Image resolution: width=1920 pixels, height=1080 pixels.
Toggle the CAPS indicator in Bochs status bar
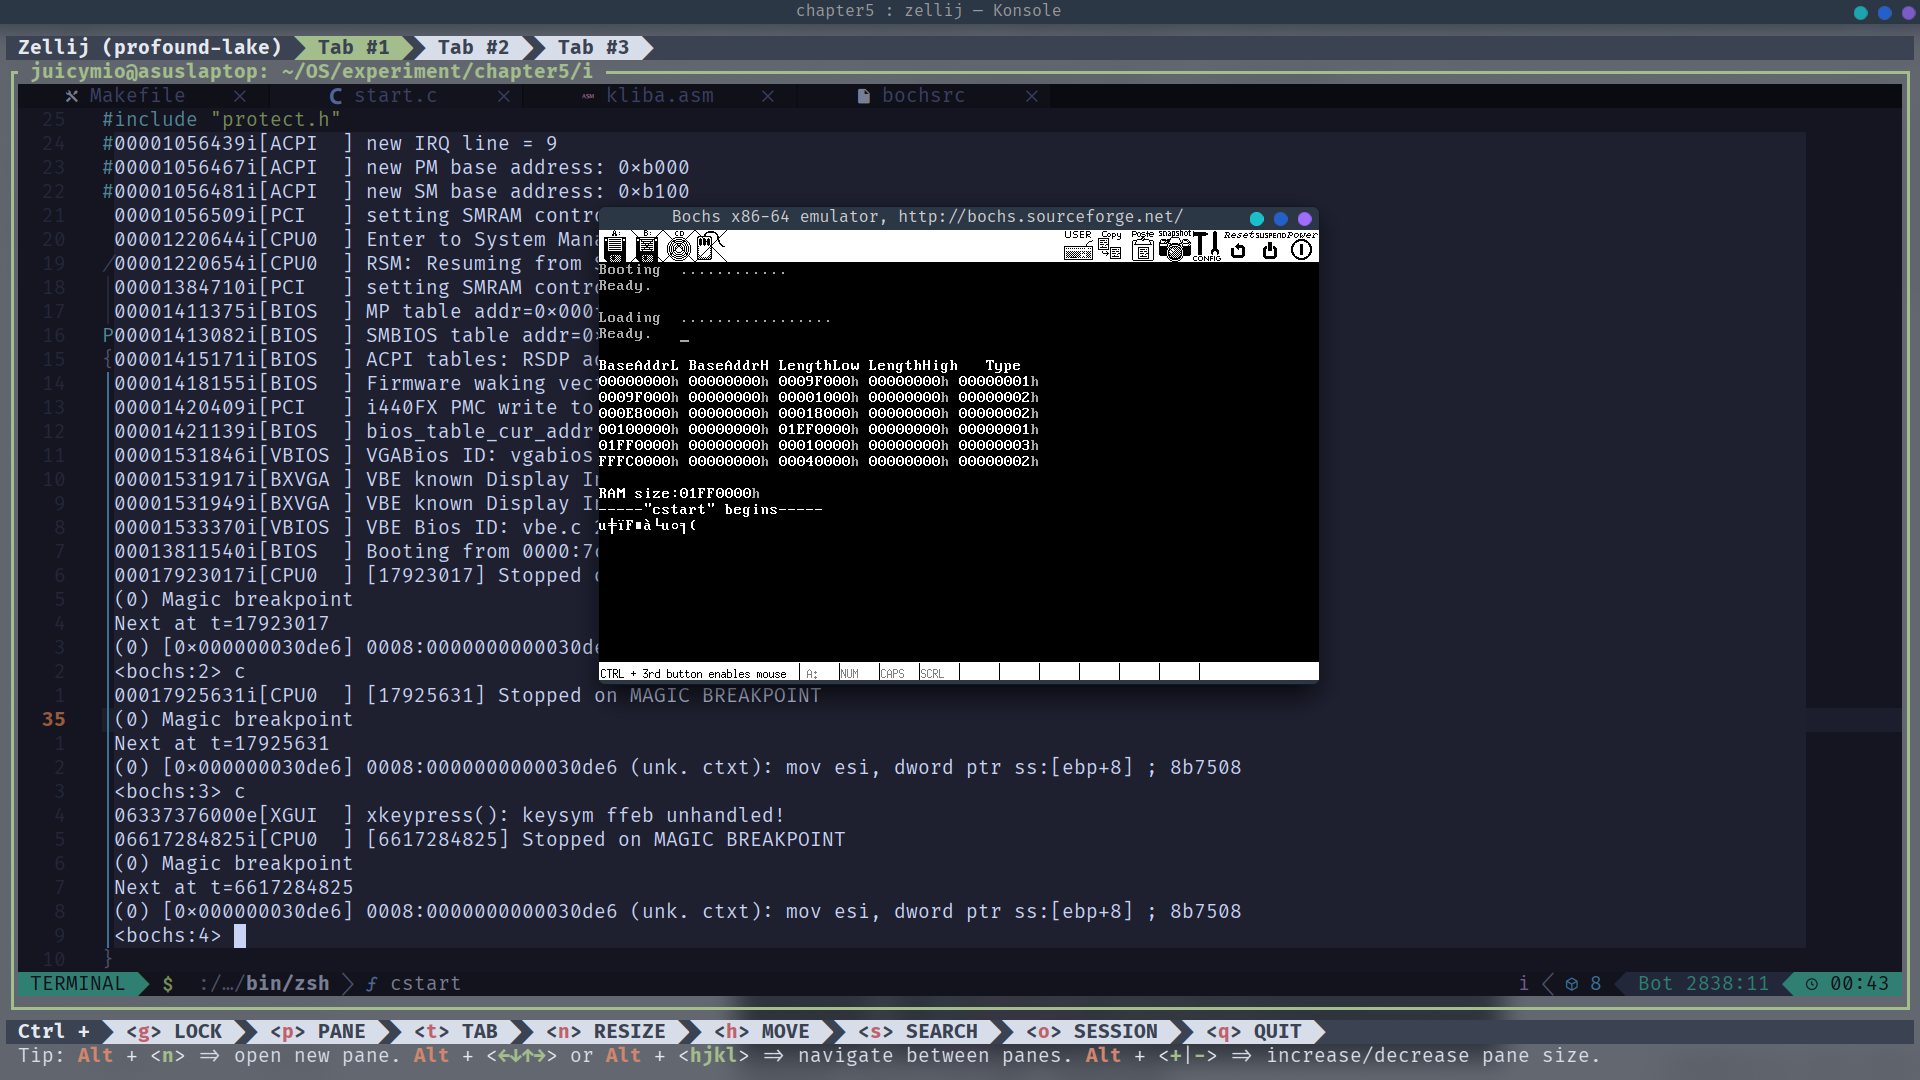point(892,673)
